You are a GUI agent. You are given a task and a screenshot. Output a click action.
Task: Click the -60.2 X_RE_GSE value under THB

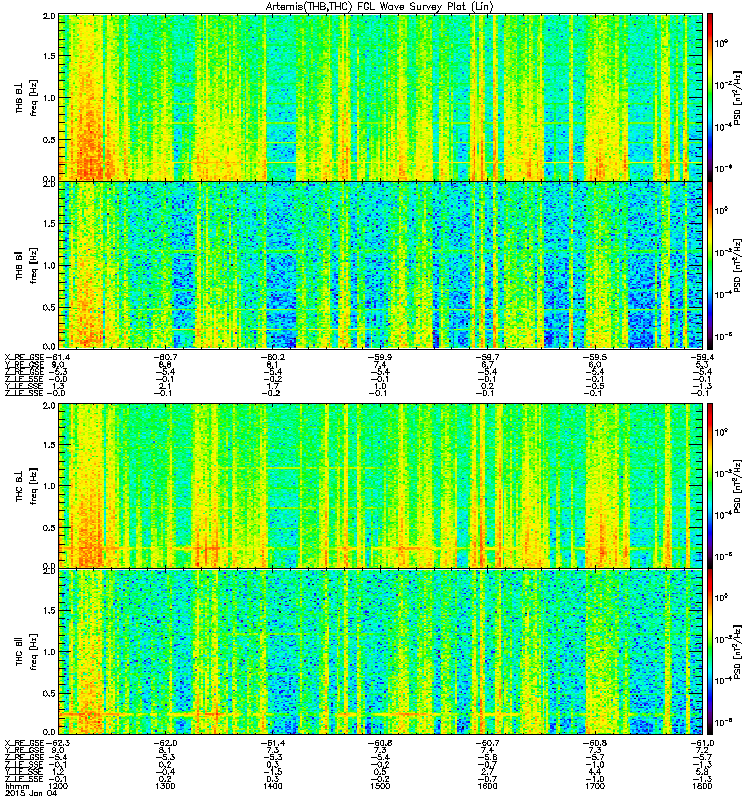point(272,357)
